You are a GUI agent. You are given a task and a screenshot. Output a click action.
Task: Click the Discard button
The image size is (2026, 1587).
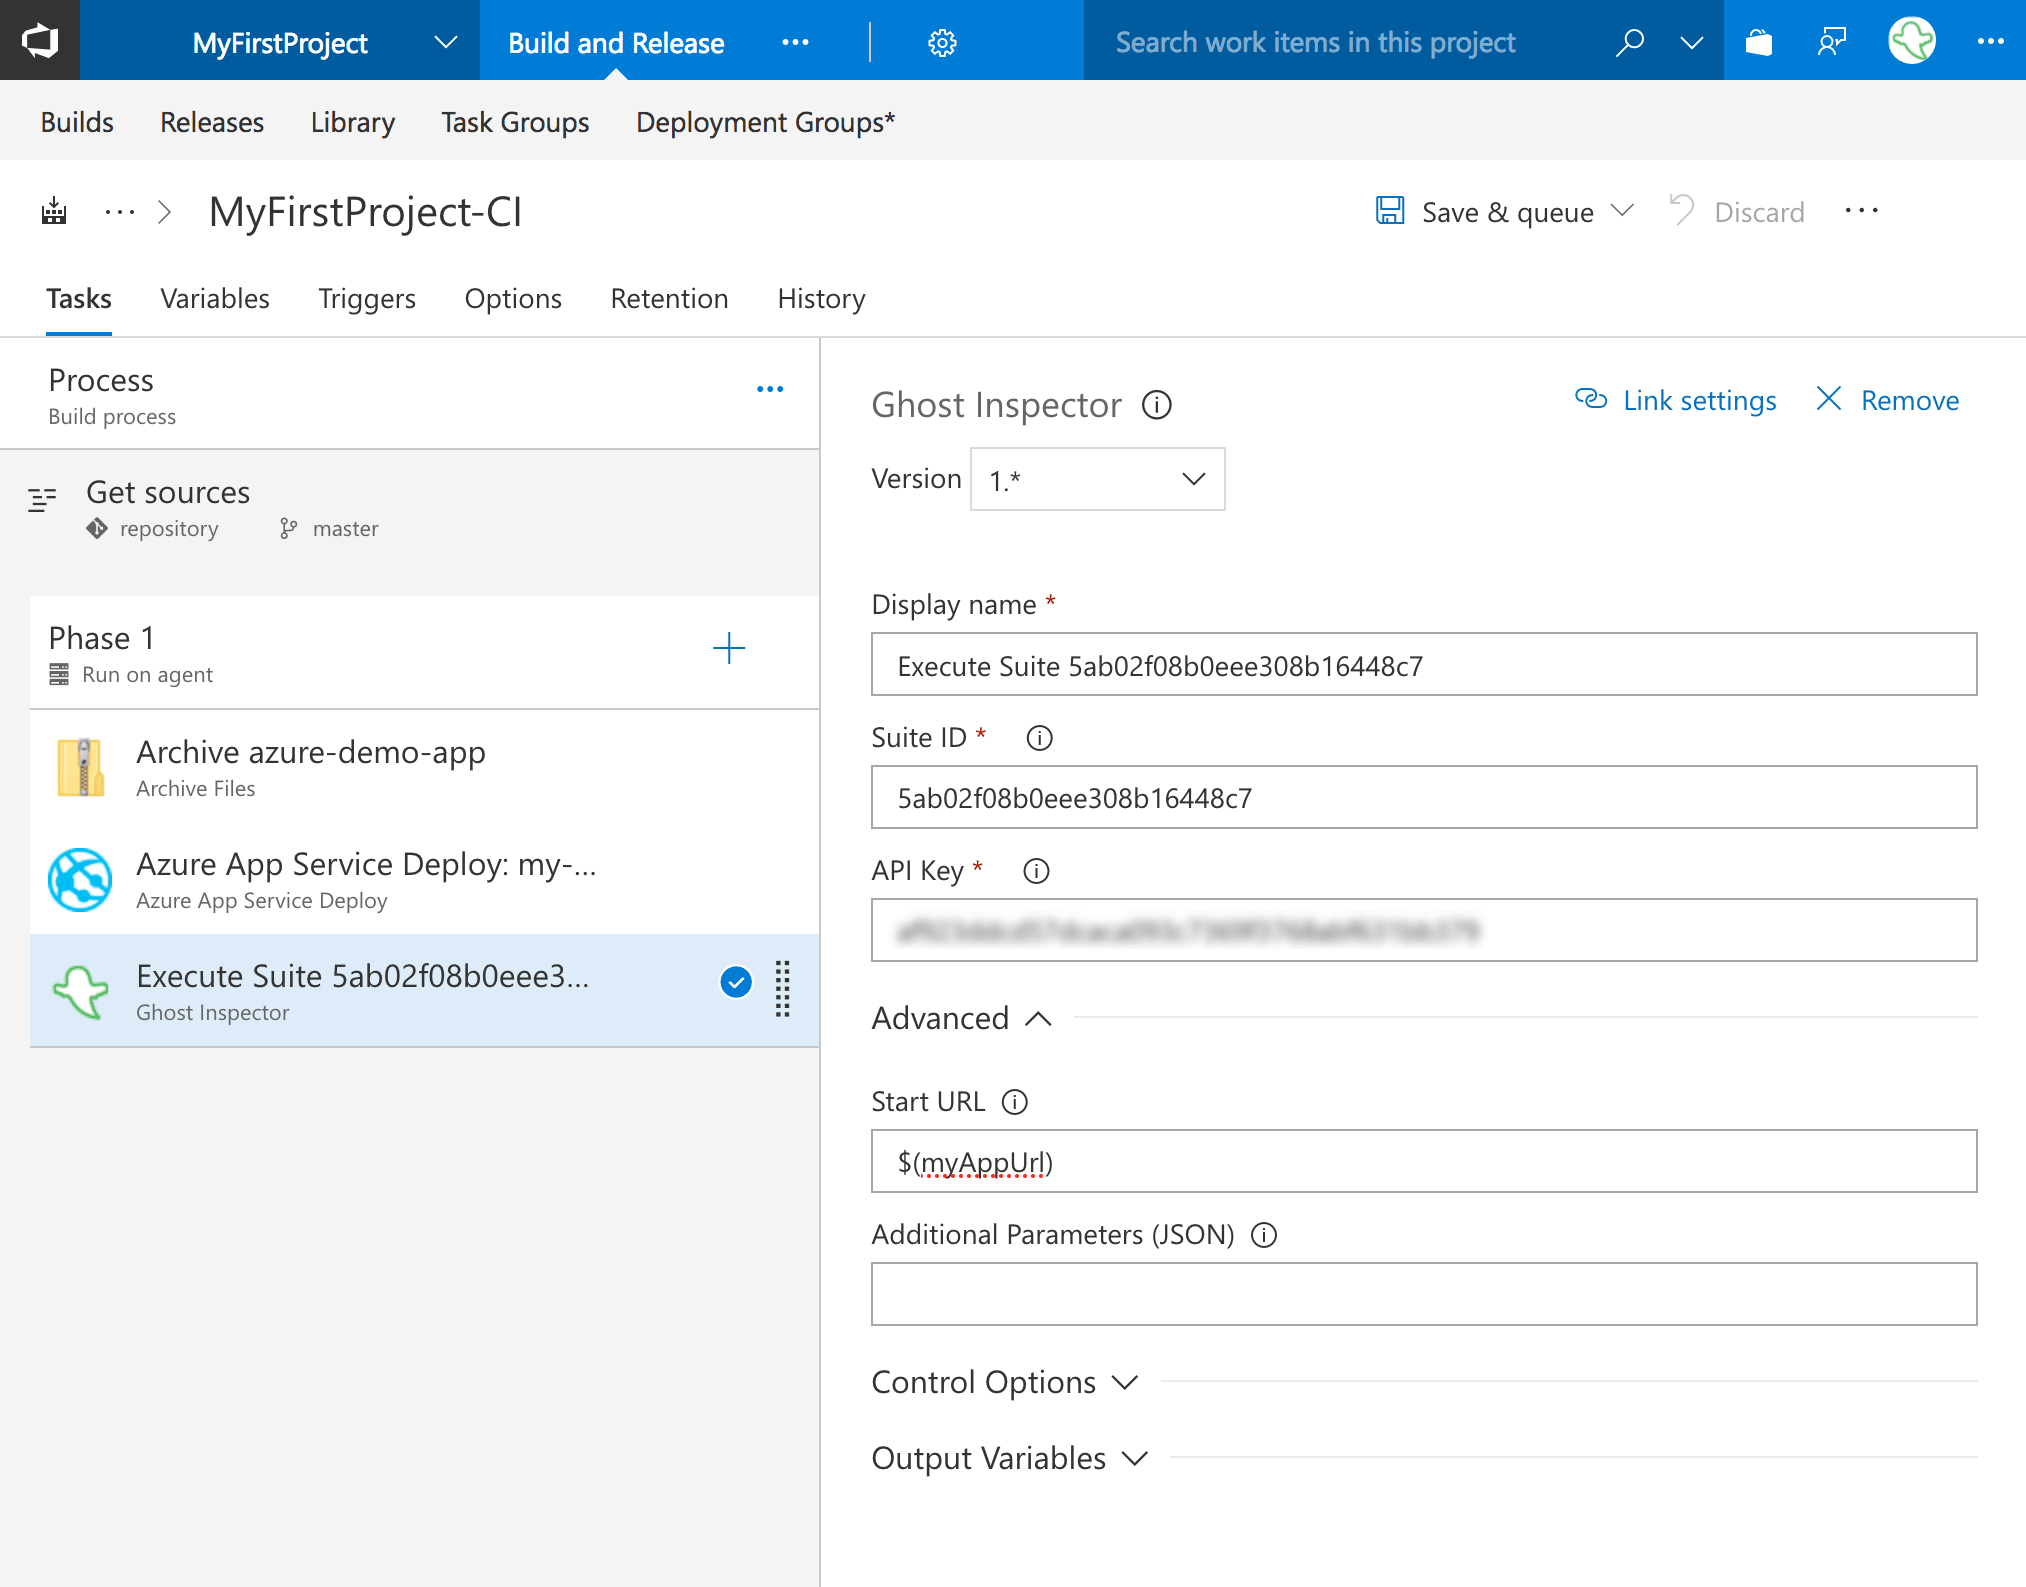(x=1738, y=212)
